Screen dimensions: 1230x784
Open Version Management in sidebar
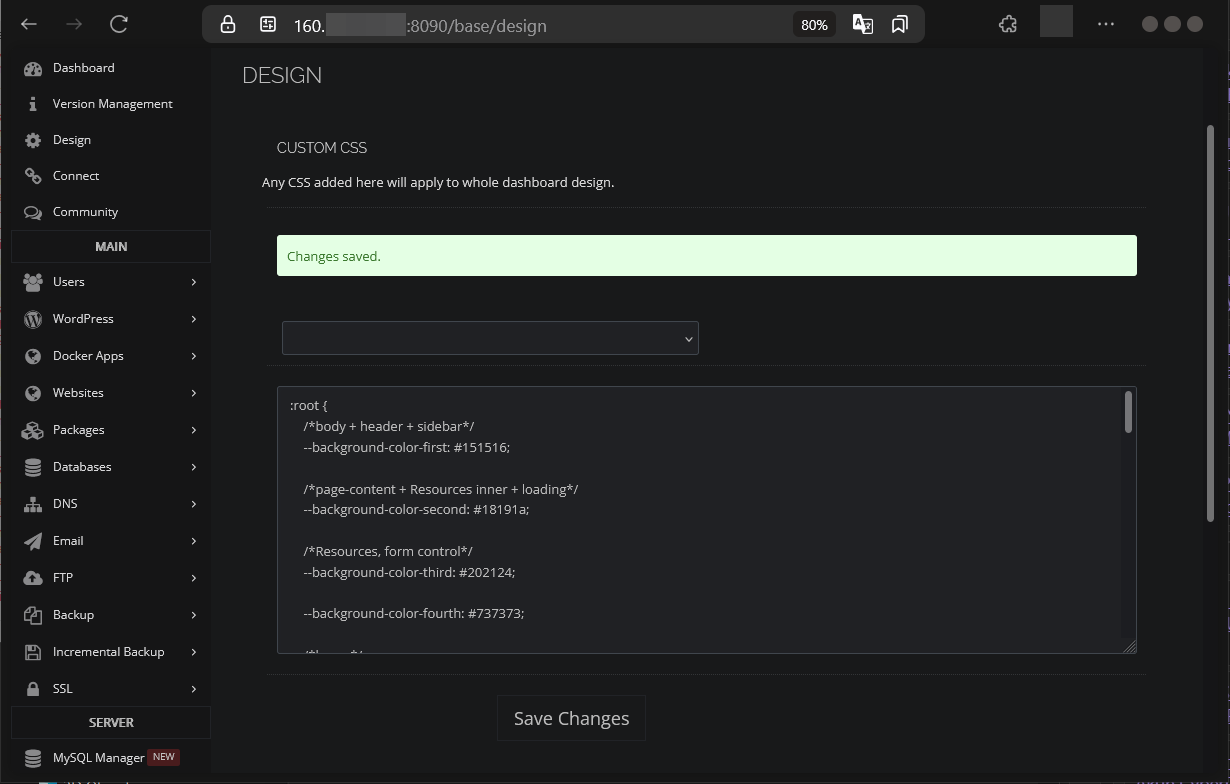click(112, 104)
